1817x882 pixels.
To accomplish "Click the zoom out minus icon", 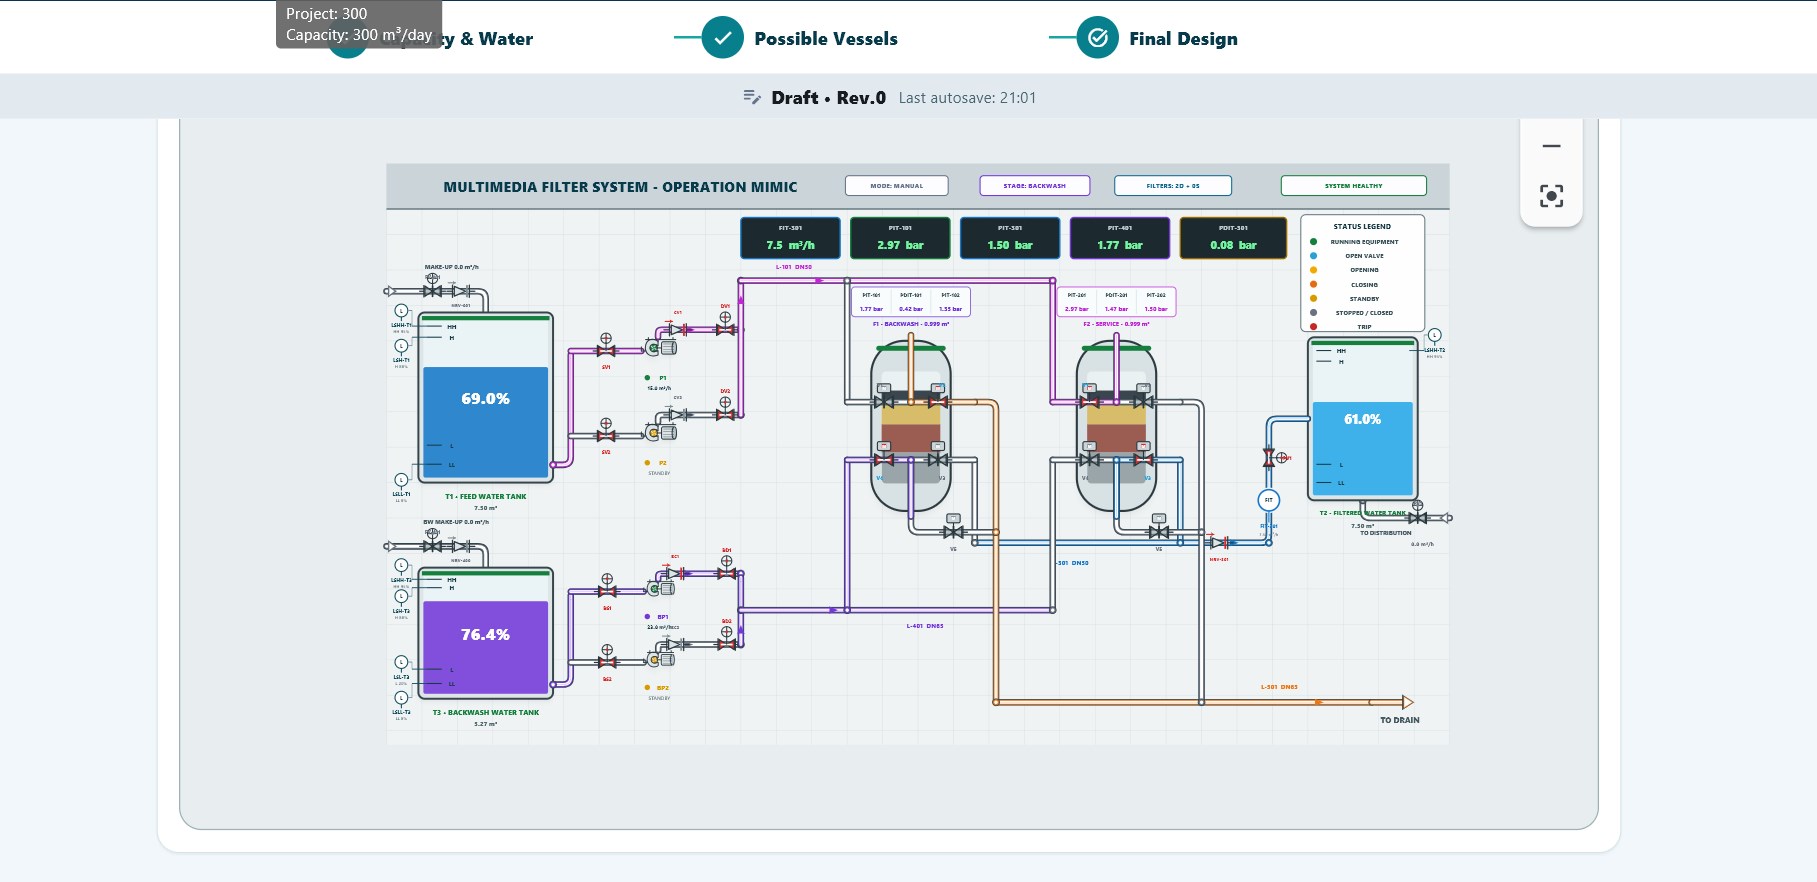I will [1551, 146].
